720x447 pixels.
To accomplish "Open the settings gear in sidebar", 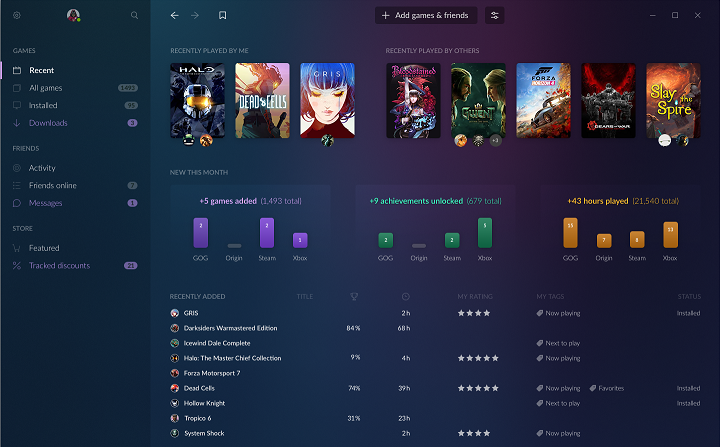I will [x=16, y=16].
